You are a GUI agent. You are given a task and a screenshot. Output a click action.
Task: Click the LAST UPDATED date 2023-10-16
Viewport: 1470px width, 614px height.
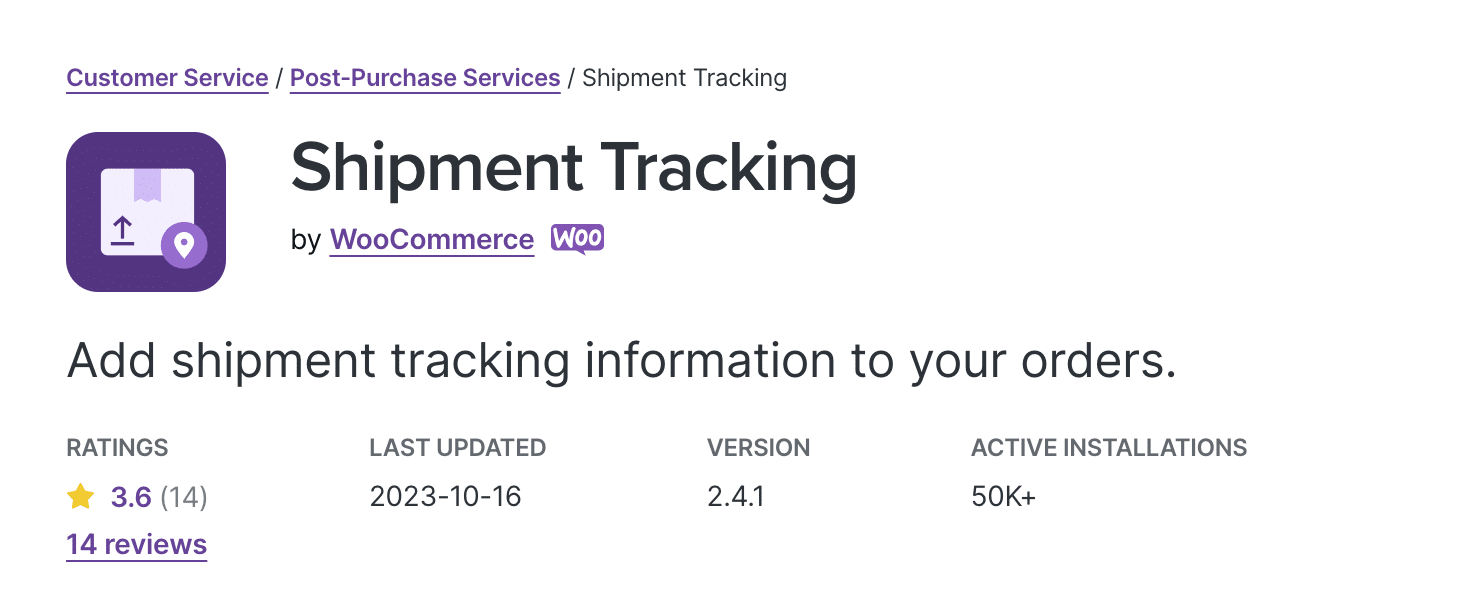[x=444, y=496]
